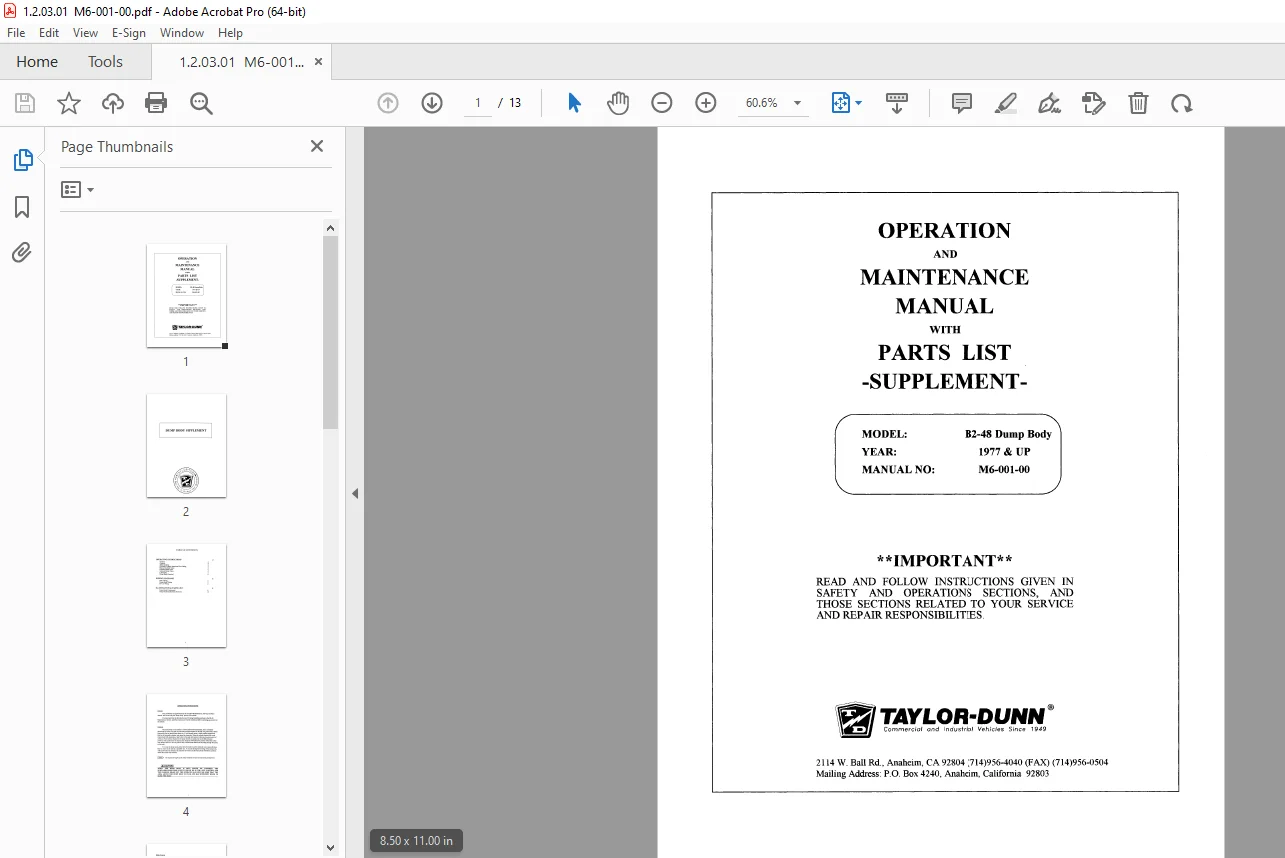Close the M6-001 document tab

tap(319, 62)
